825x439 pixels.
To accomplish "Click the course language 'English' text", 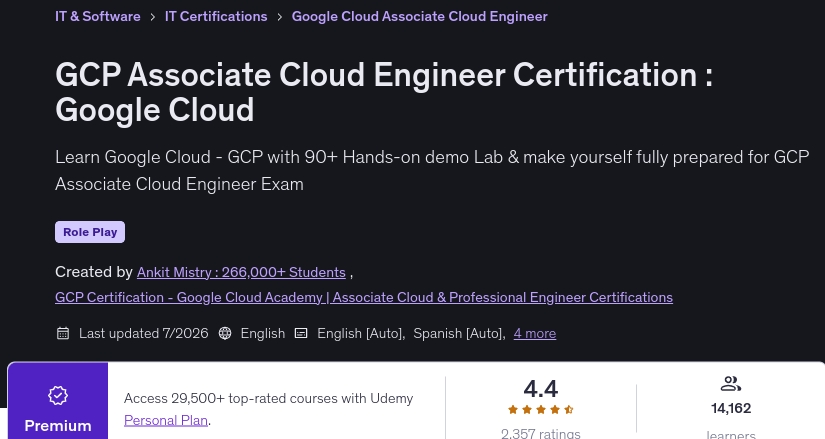I will [263, 333].
